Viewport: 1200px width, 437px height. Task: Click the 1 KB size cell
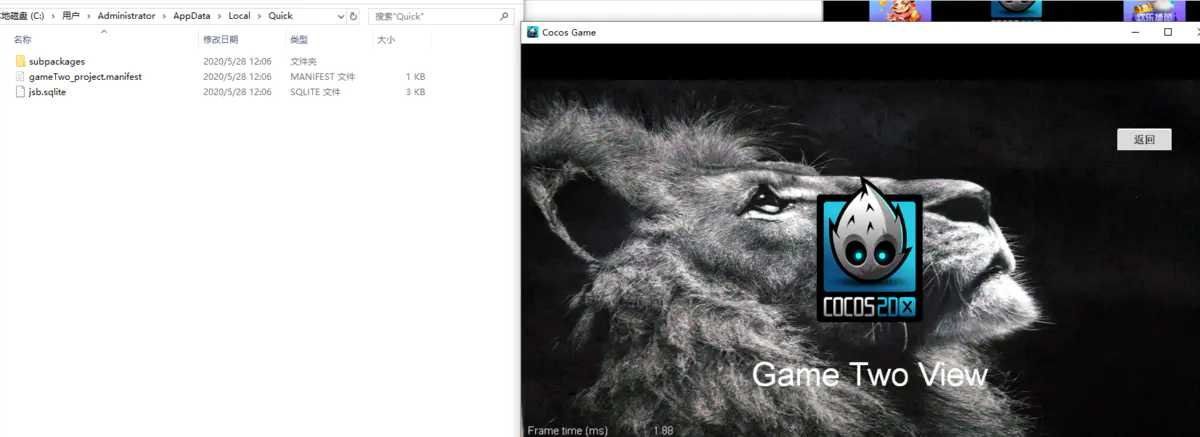click(x=415, y=76)
